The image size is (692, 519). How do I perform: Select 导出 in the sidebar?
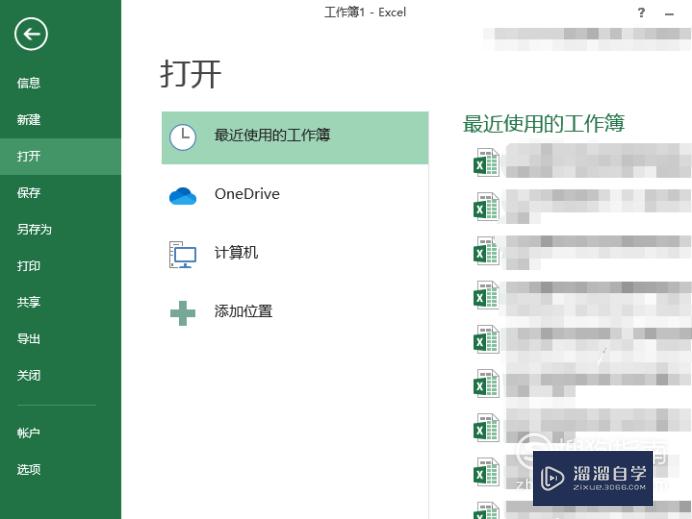tap(29, 339)
